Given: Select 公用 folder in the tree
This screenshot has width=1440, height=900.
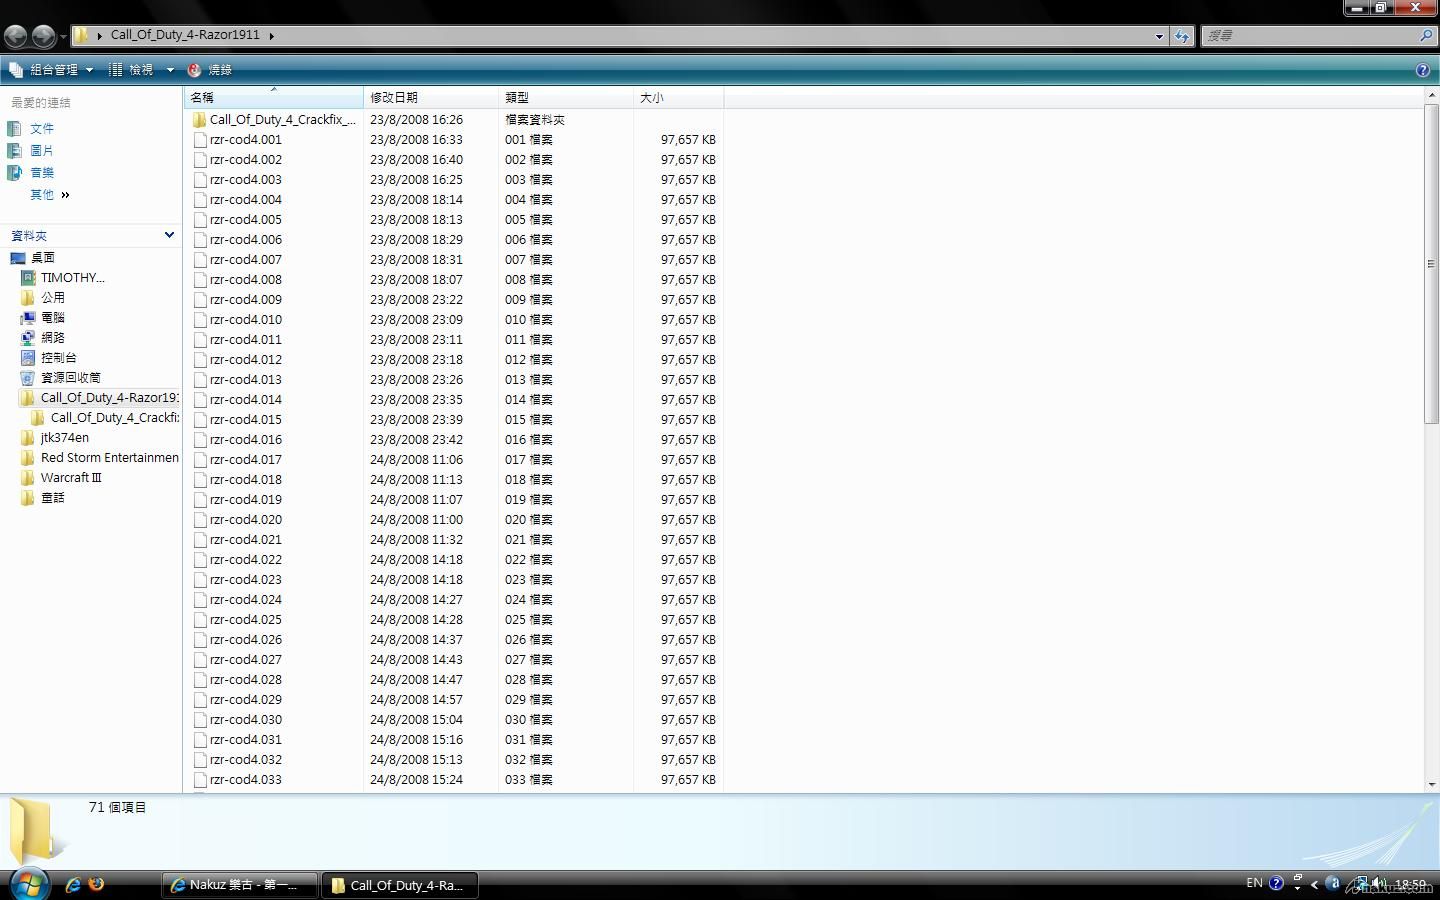Looking at the screenshot, I should coord(53,298).
